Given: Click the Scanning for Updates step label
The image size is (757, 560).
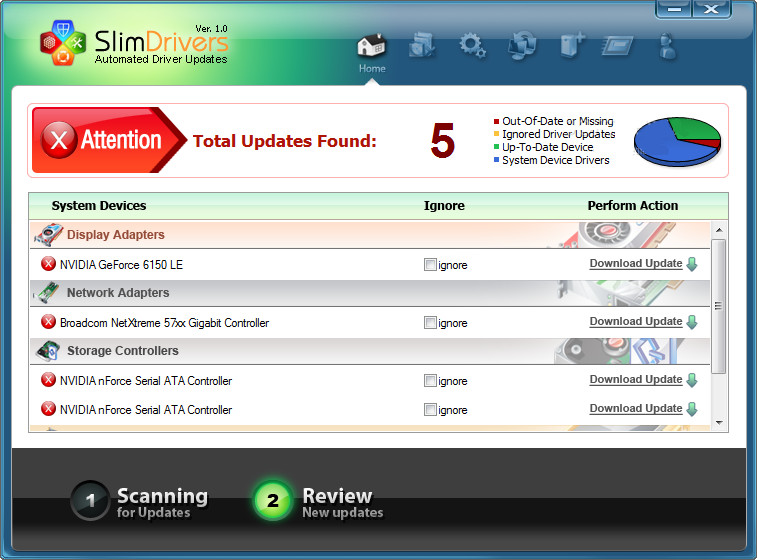Looking at the screenshot, I should point(162,503).
